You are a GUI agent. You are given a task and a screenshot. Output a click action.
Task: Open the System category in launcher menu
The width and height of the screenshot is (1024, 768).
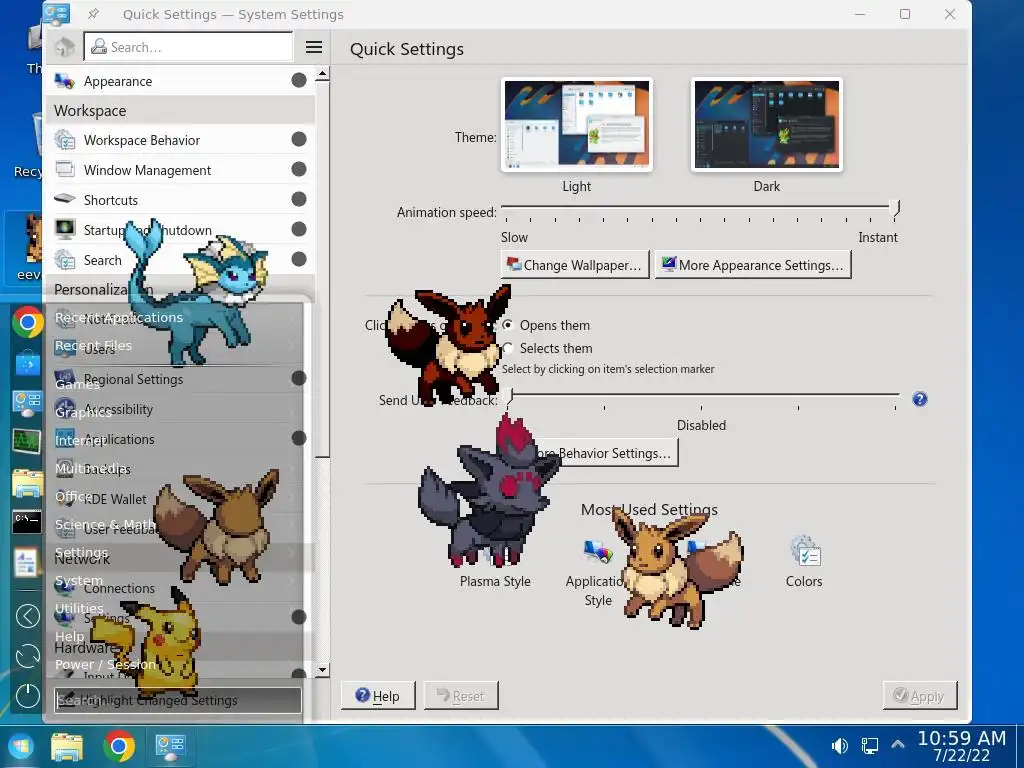pyautogui.click(x=176, y=581)
